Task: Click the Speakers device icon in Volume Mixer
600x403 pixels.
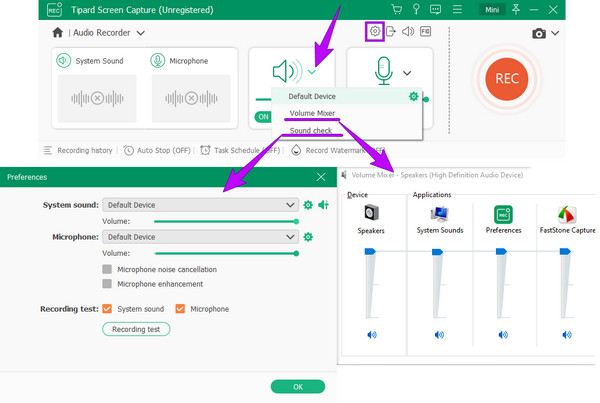Action: click(371, 212)
